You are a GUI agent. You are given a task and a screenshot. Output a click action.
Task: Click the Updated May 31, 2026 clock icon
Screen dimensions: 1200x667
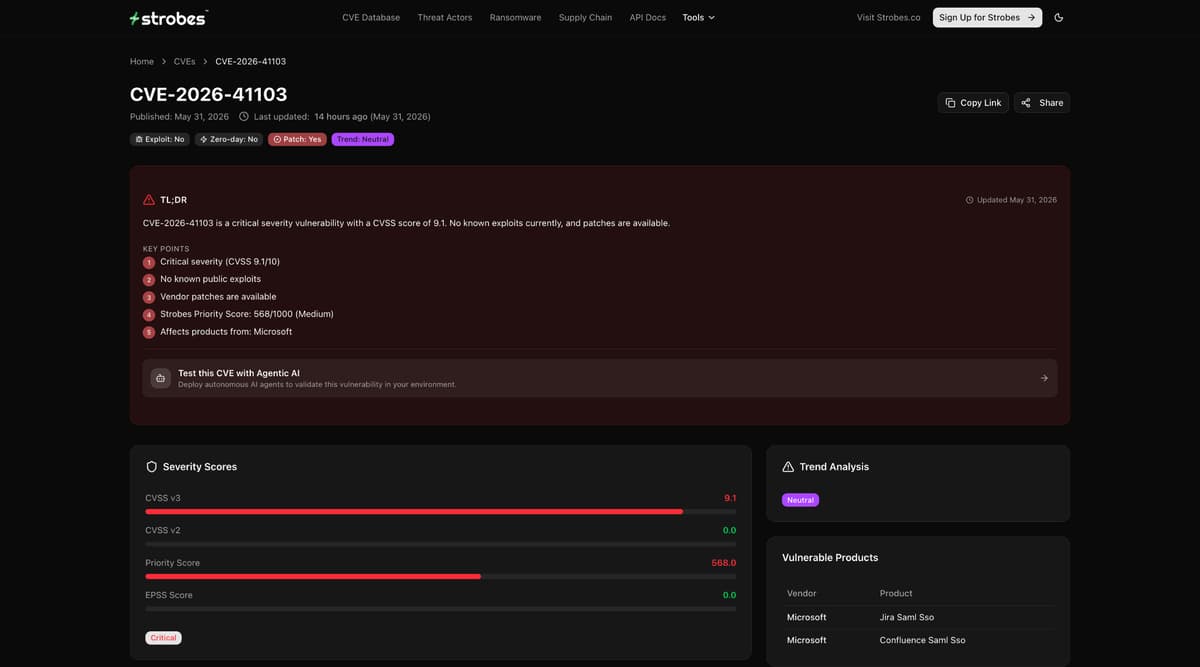(x=969, y=200)
